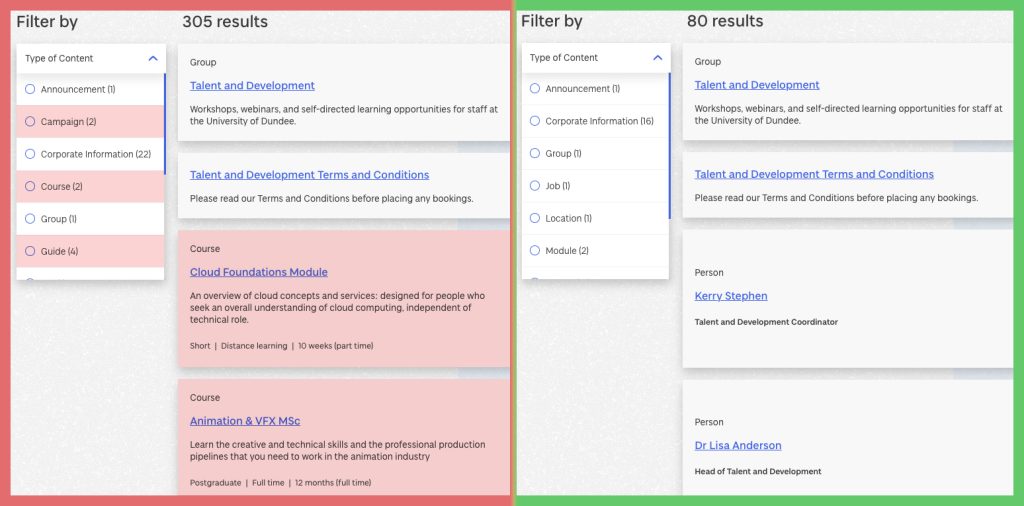Collapse Type of Content in 305 results panel
The image size is (1024, 506).
tap(153, 58)
